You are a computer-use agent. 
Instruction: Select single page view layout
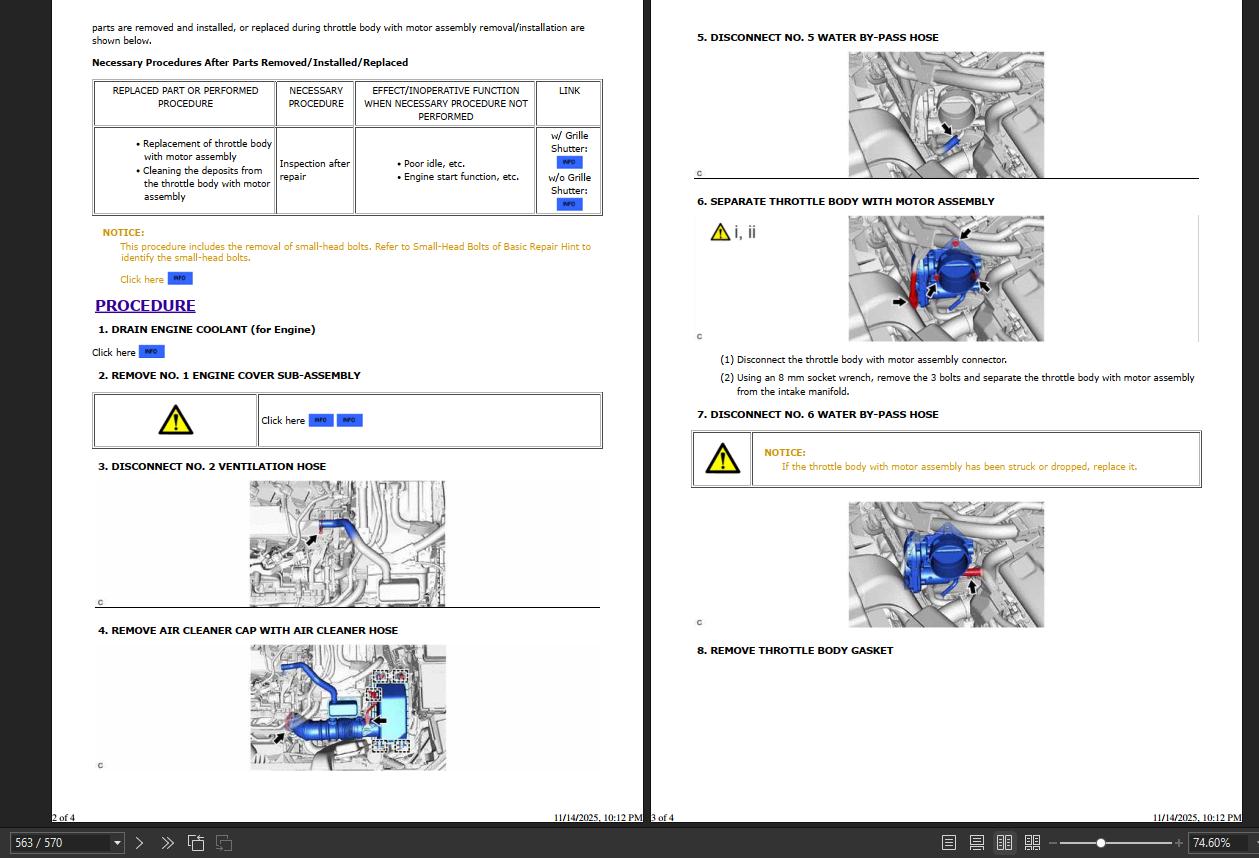pyautogui.click(x=949, y=843)
